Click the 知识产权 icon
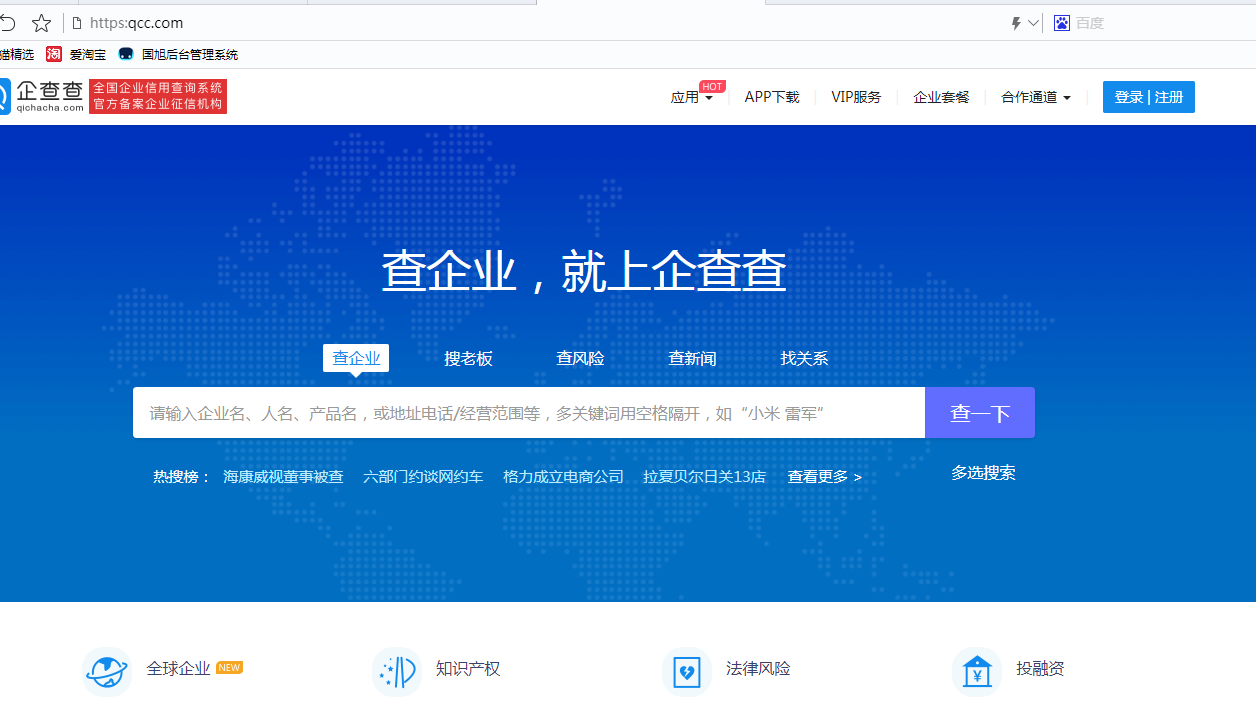This screenshot has width=1256, height=726. [x=397, y=671]
